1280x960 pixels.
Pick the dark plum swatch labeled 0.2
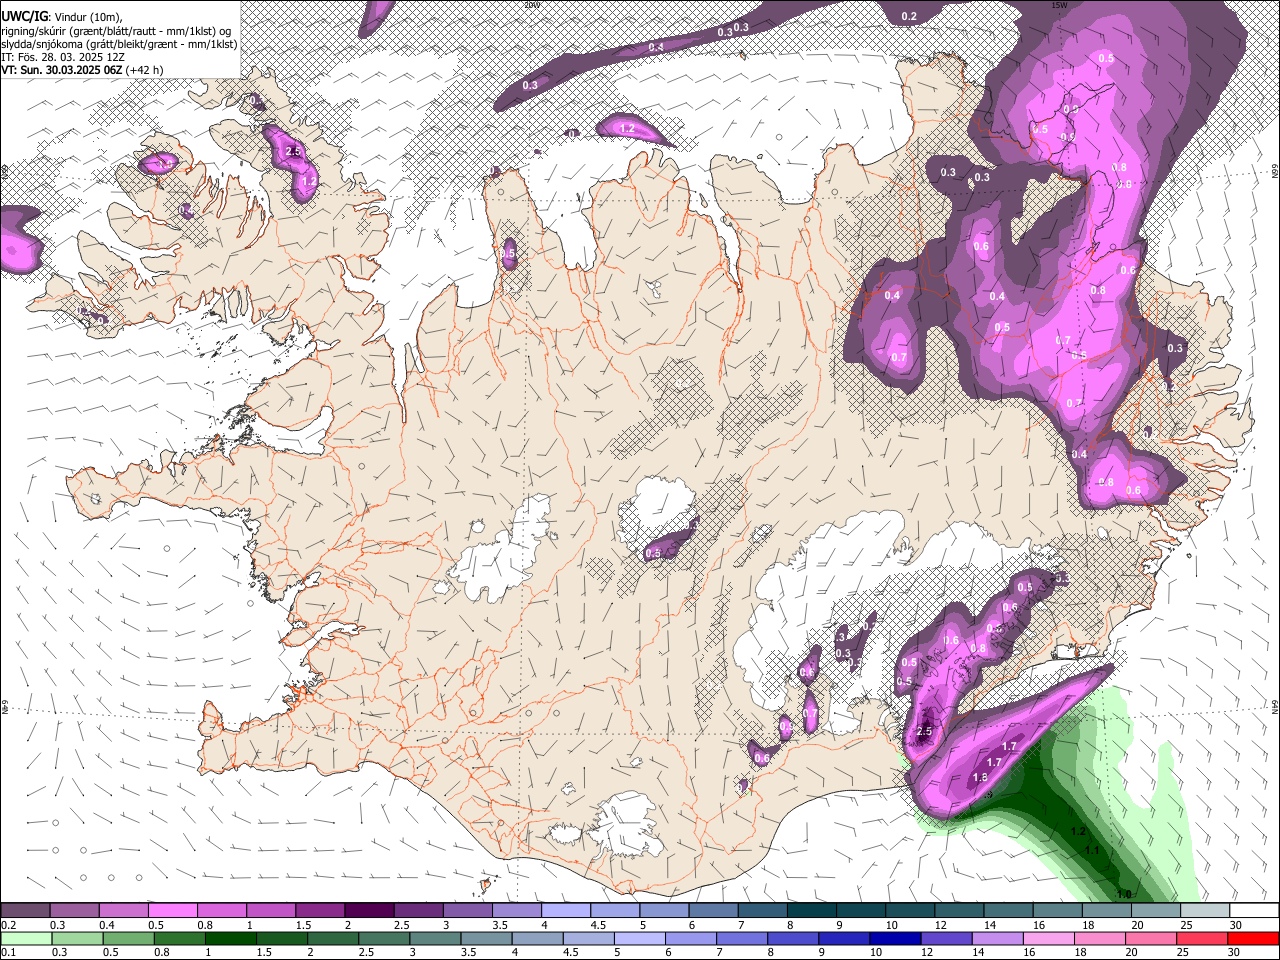(x=25, y=911)
